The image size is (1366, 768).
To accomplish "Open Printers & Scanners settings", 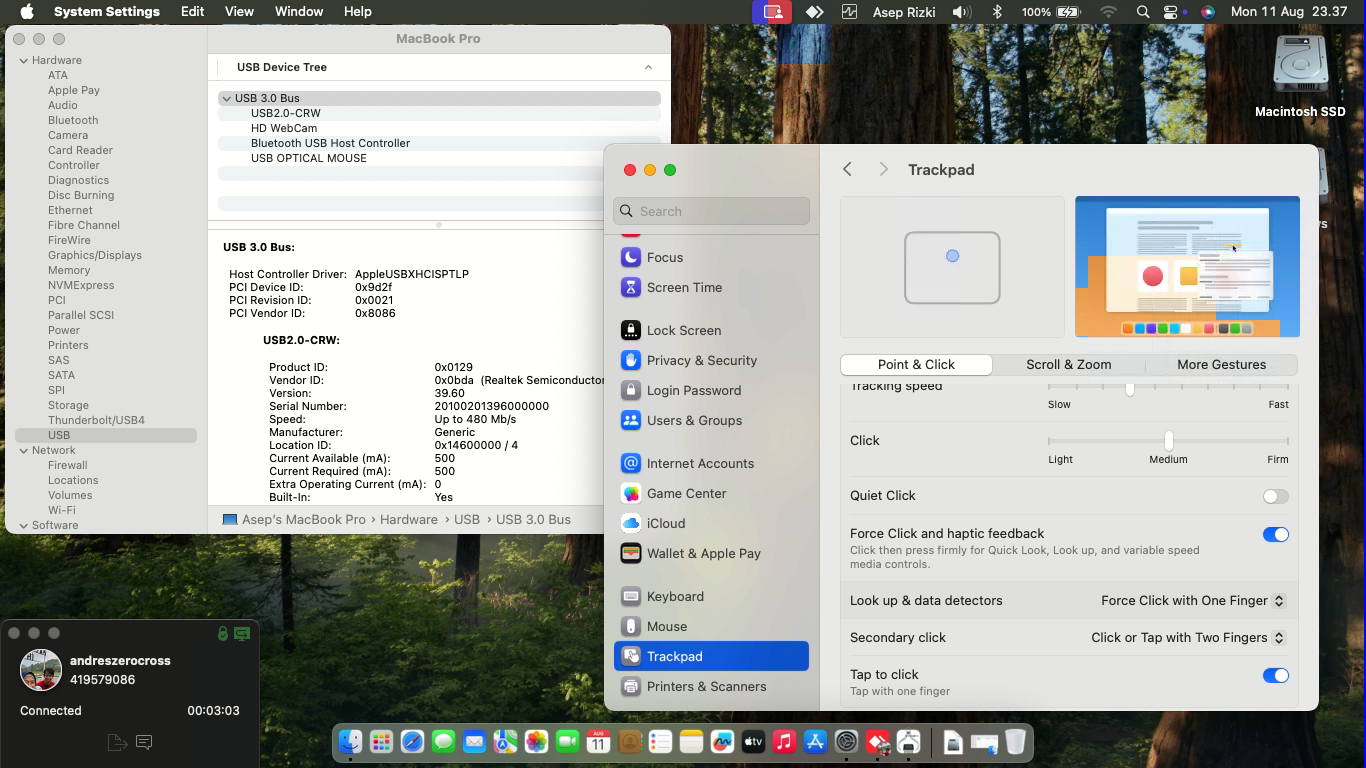I will coord(706,686).
